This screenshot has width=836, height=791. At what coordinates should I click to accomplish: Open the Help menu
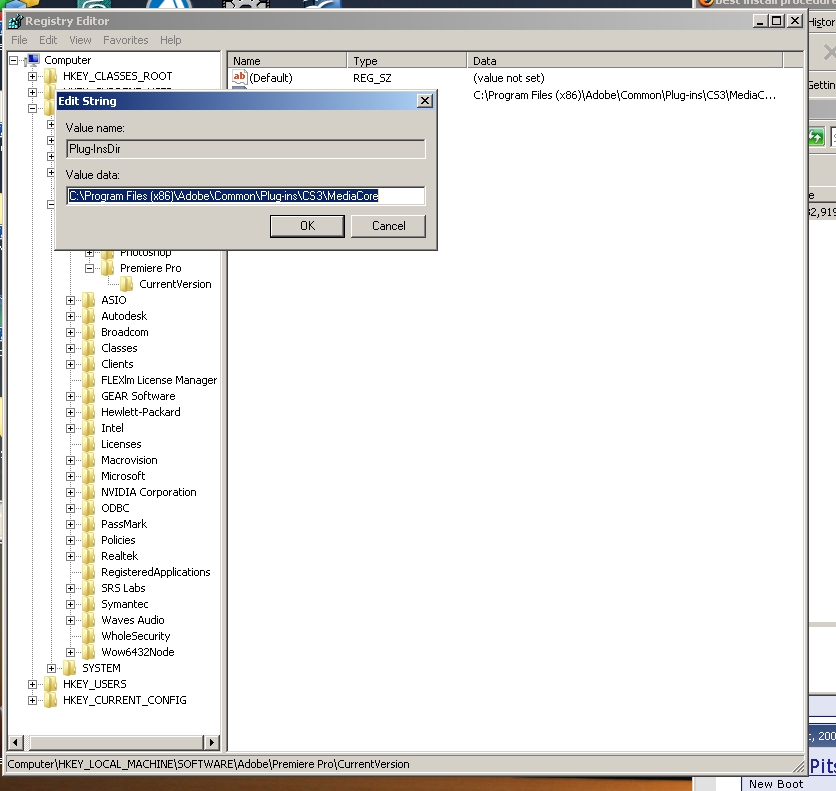[x=171, y=40]
